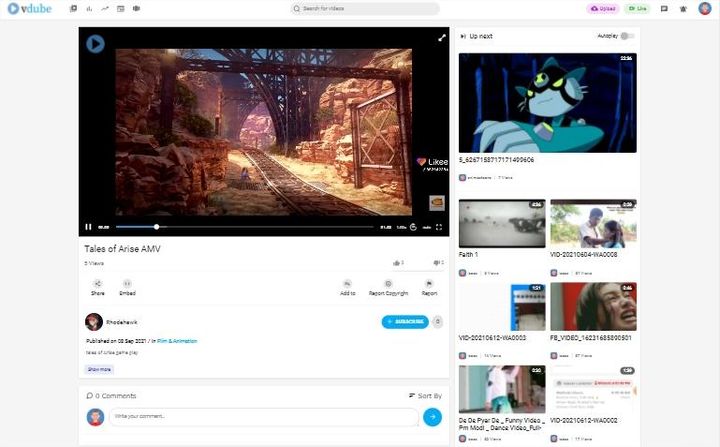The height and width of the screenshot is (447, 720).
Task: Open the video quality auto menu
Action: coord(427,227)
